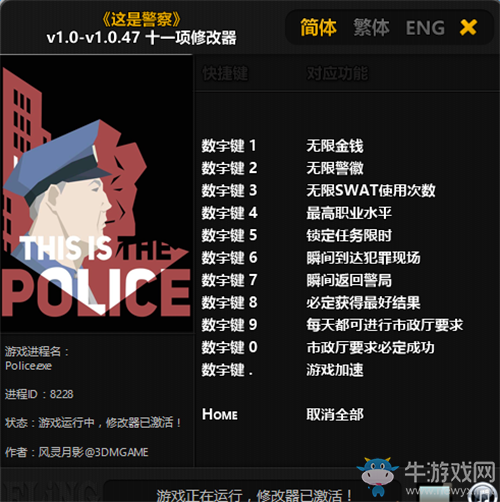
Task: Switch language to 简体
Action: [x=318, y=27]
